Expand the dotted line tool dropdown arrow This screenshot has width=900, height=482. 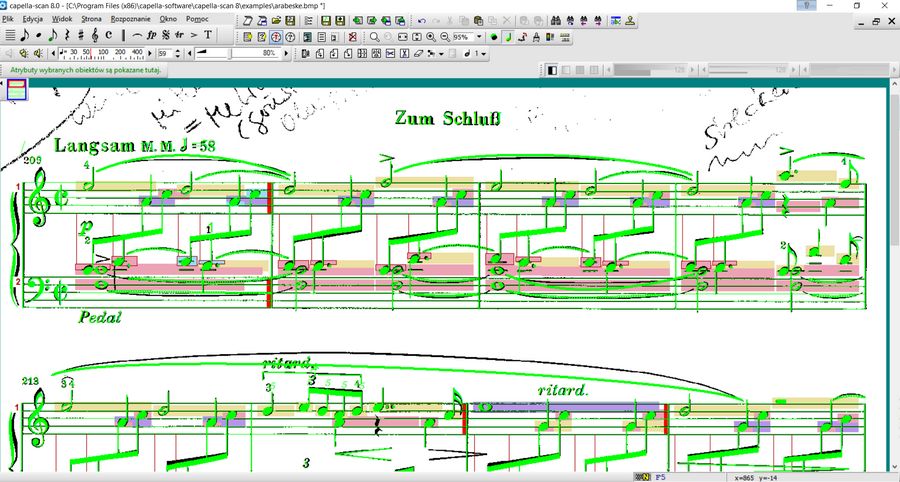point(441,54)
